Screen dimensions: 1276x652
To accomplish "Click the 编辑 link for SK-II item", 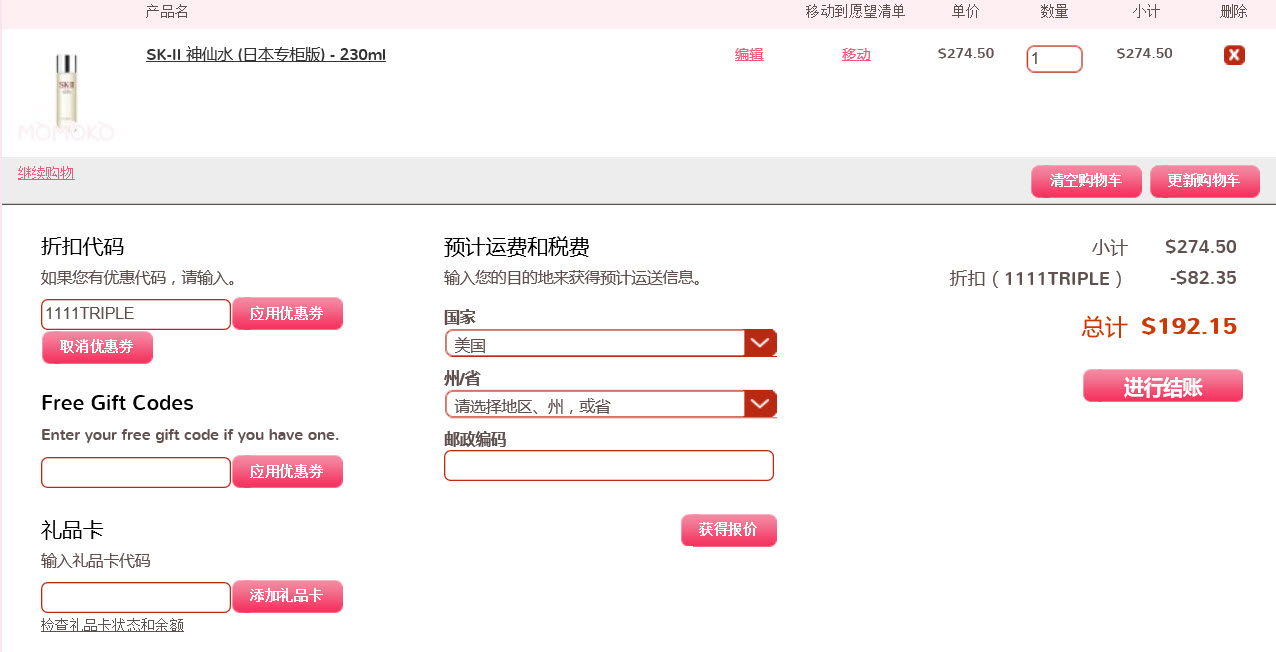I will coord(749,54).
